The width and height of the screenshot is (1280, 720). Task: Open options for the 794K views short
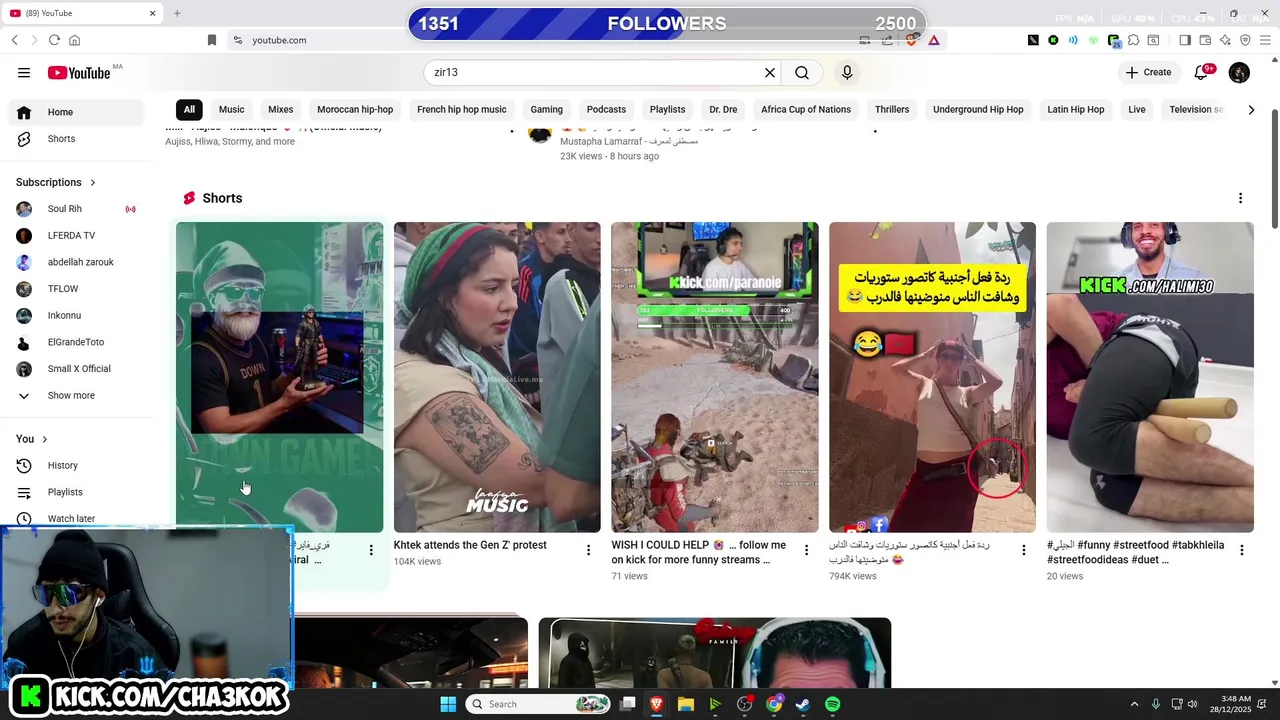[x=1023, y=550]
